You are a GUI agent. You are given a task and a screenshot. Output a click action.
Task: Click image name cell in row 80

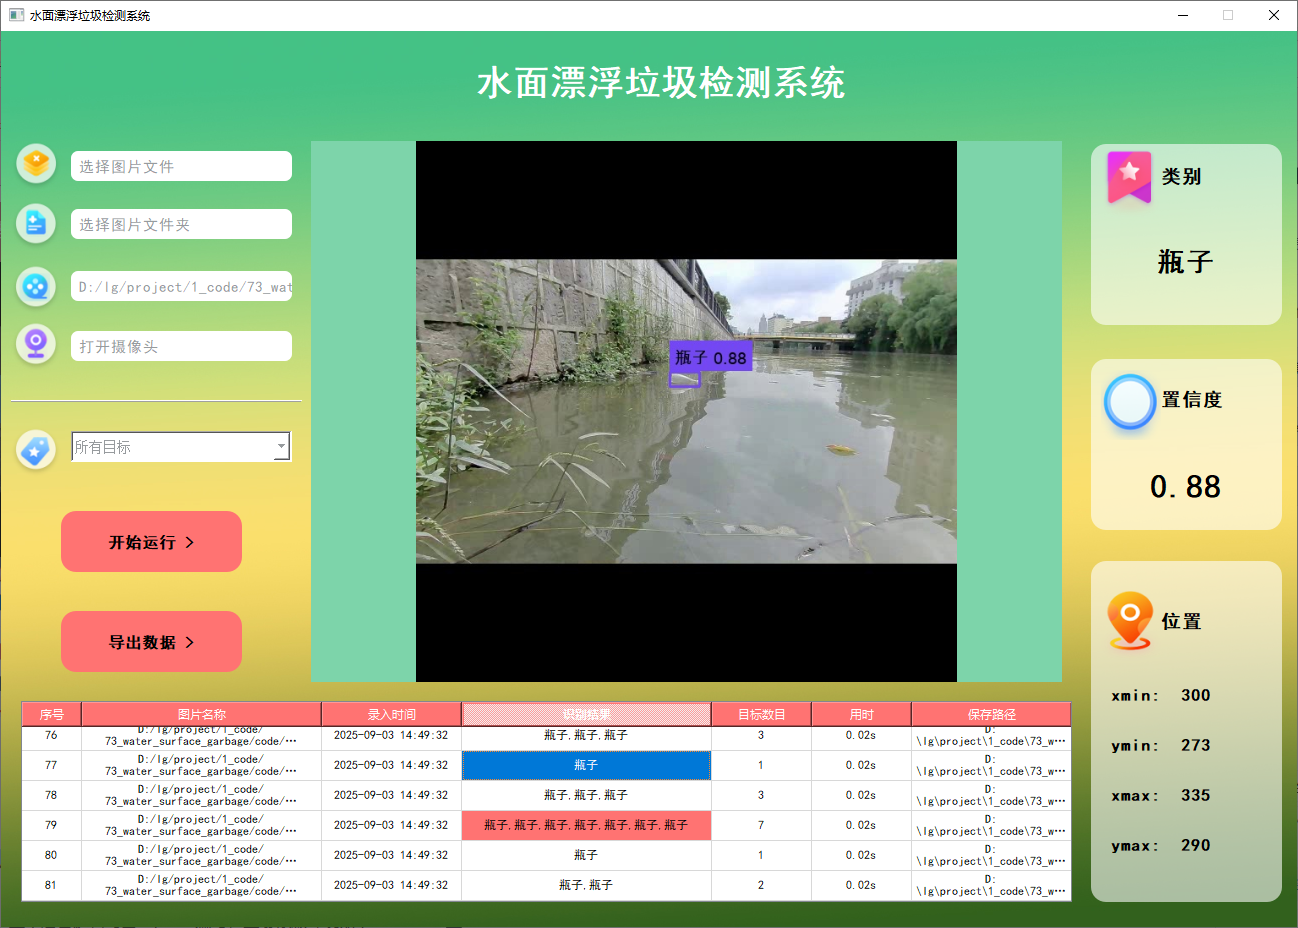201,855
